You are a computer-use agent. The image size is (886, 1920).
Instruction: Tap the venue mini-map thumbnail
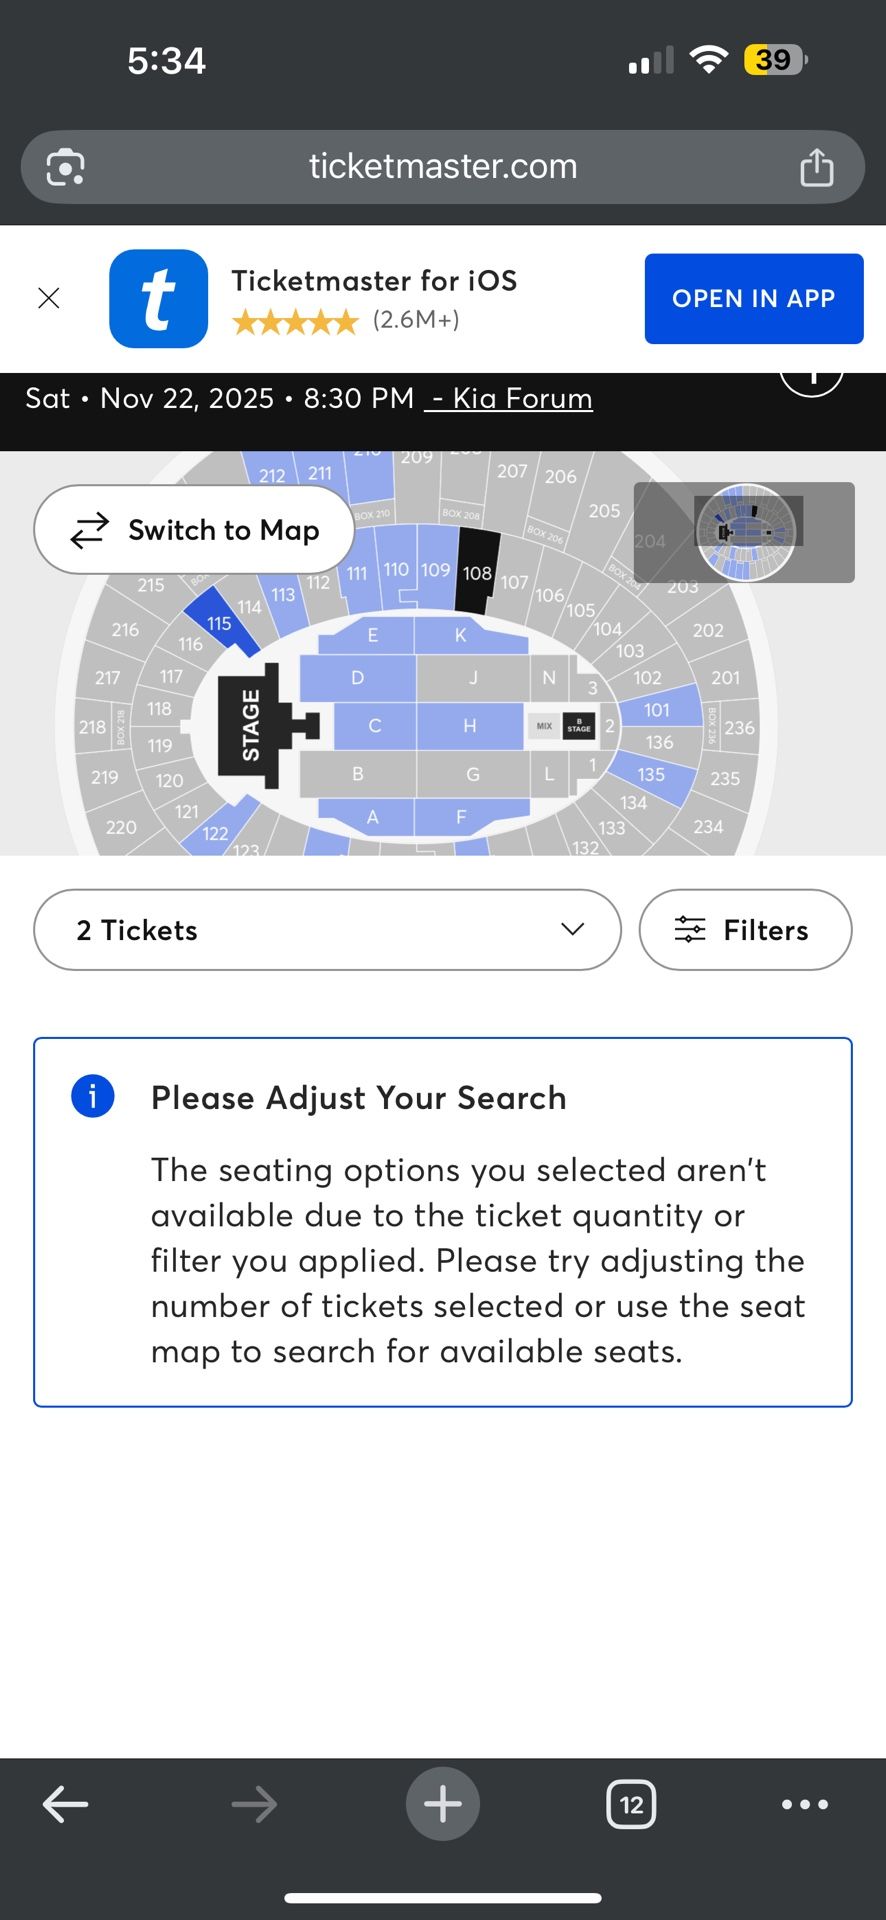click(x=744, y=532)
